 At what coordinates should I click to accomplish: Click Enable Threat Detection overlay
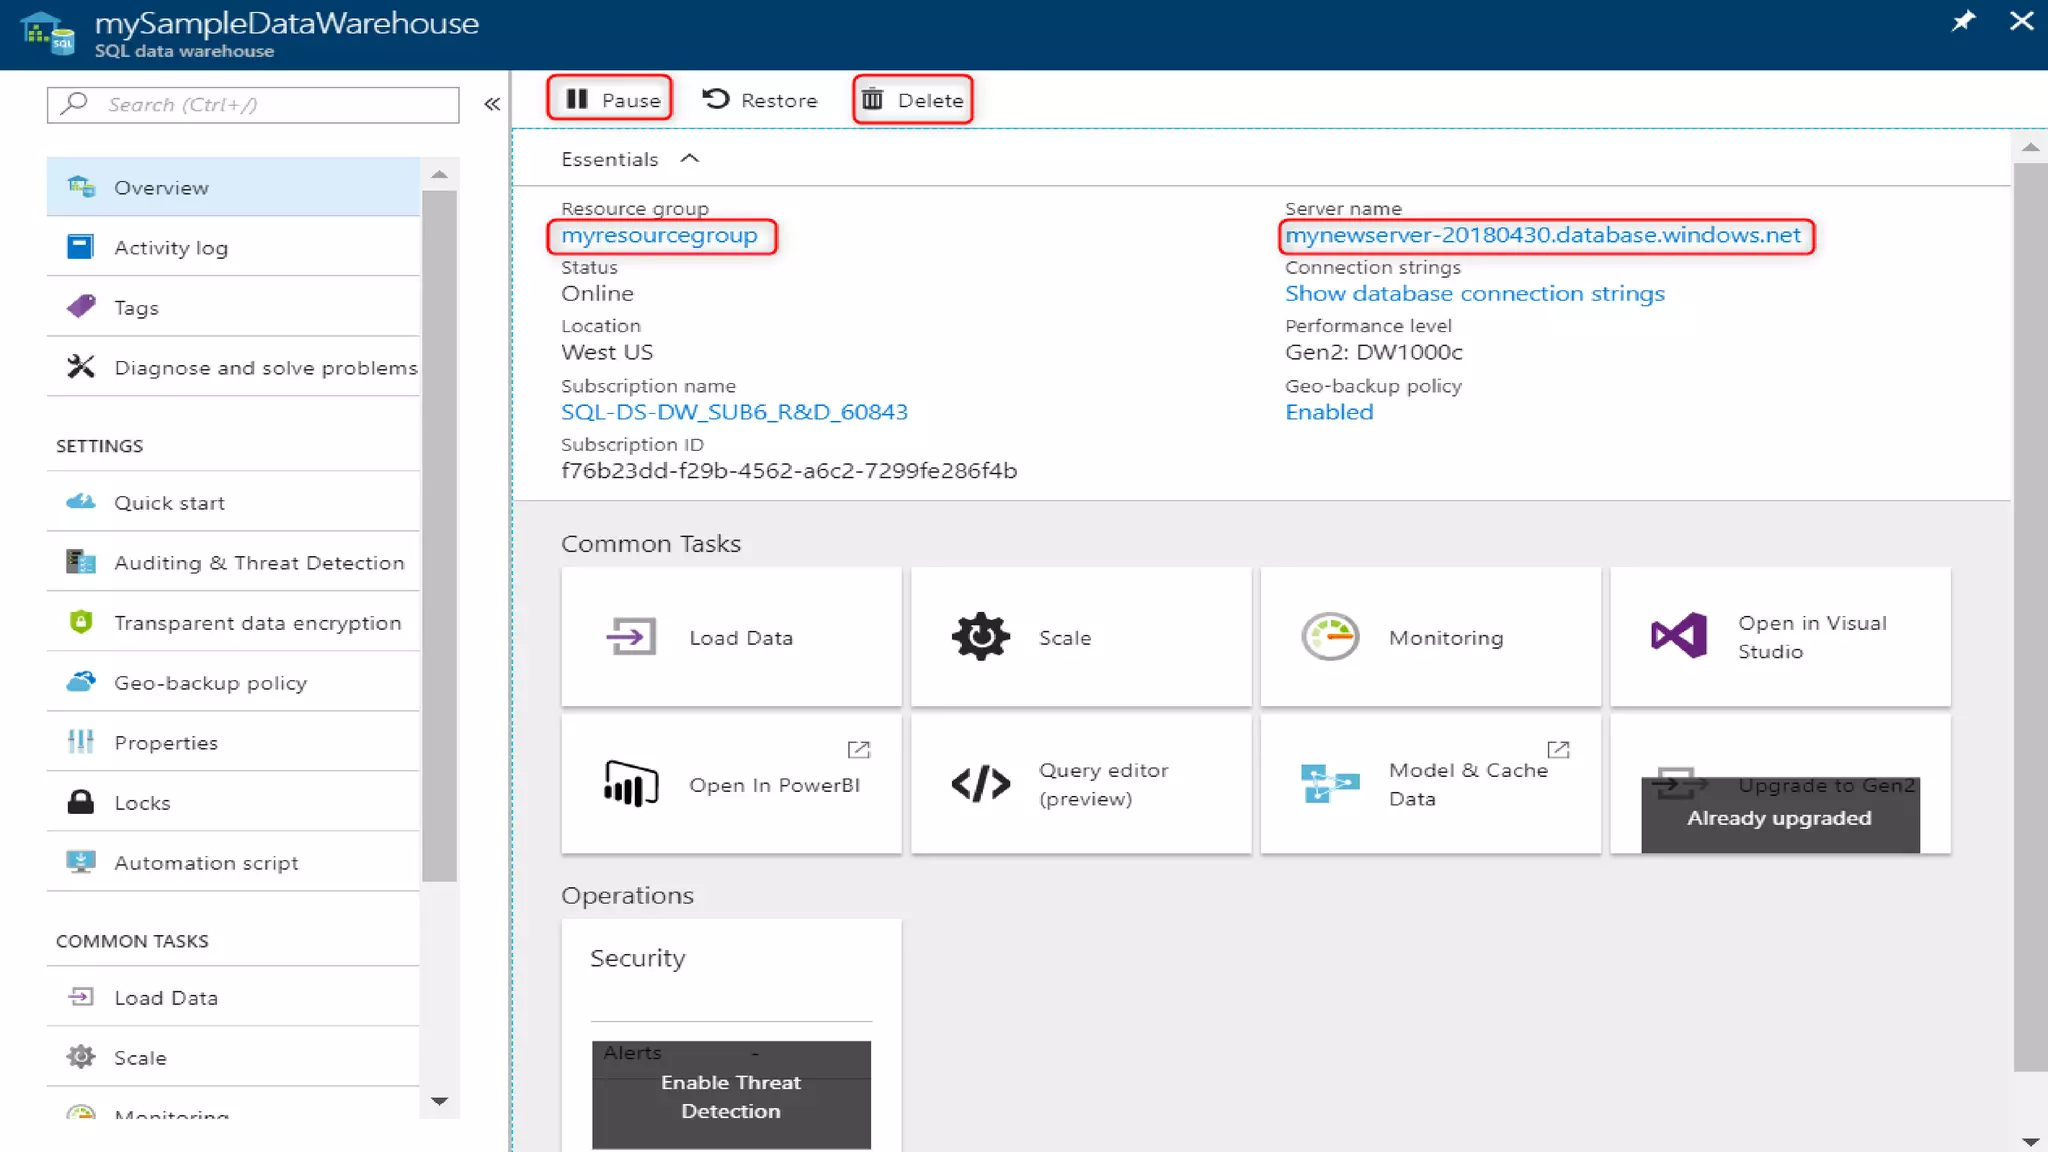pos(731,1095)
